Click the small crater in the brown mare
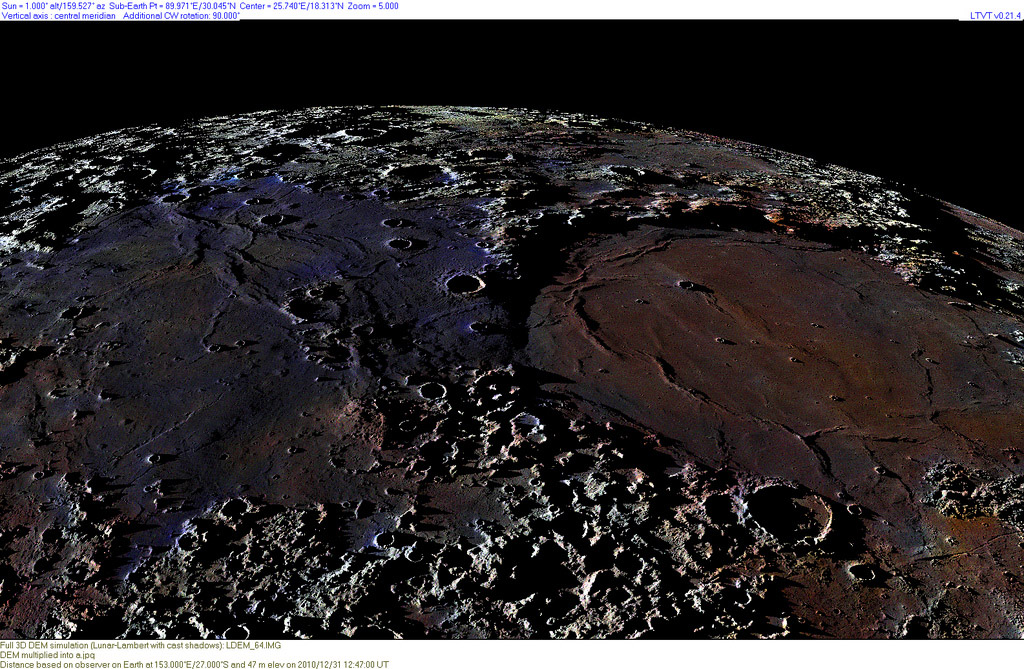The image size is (1024, 669). 687,285
